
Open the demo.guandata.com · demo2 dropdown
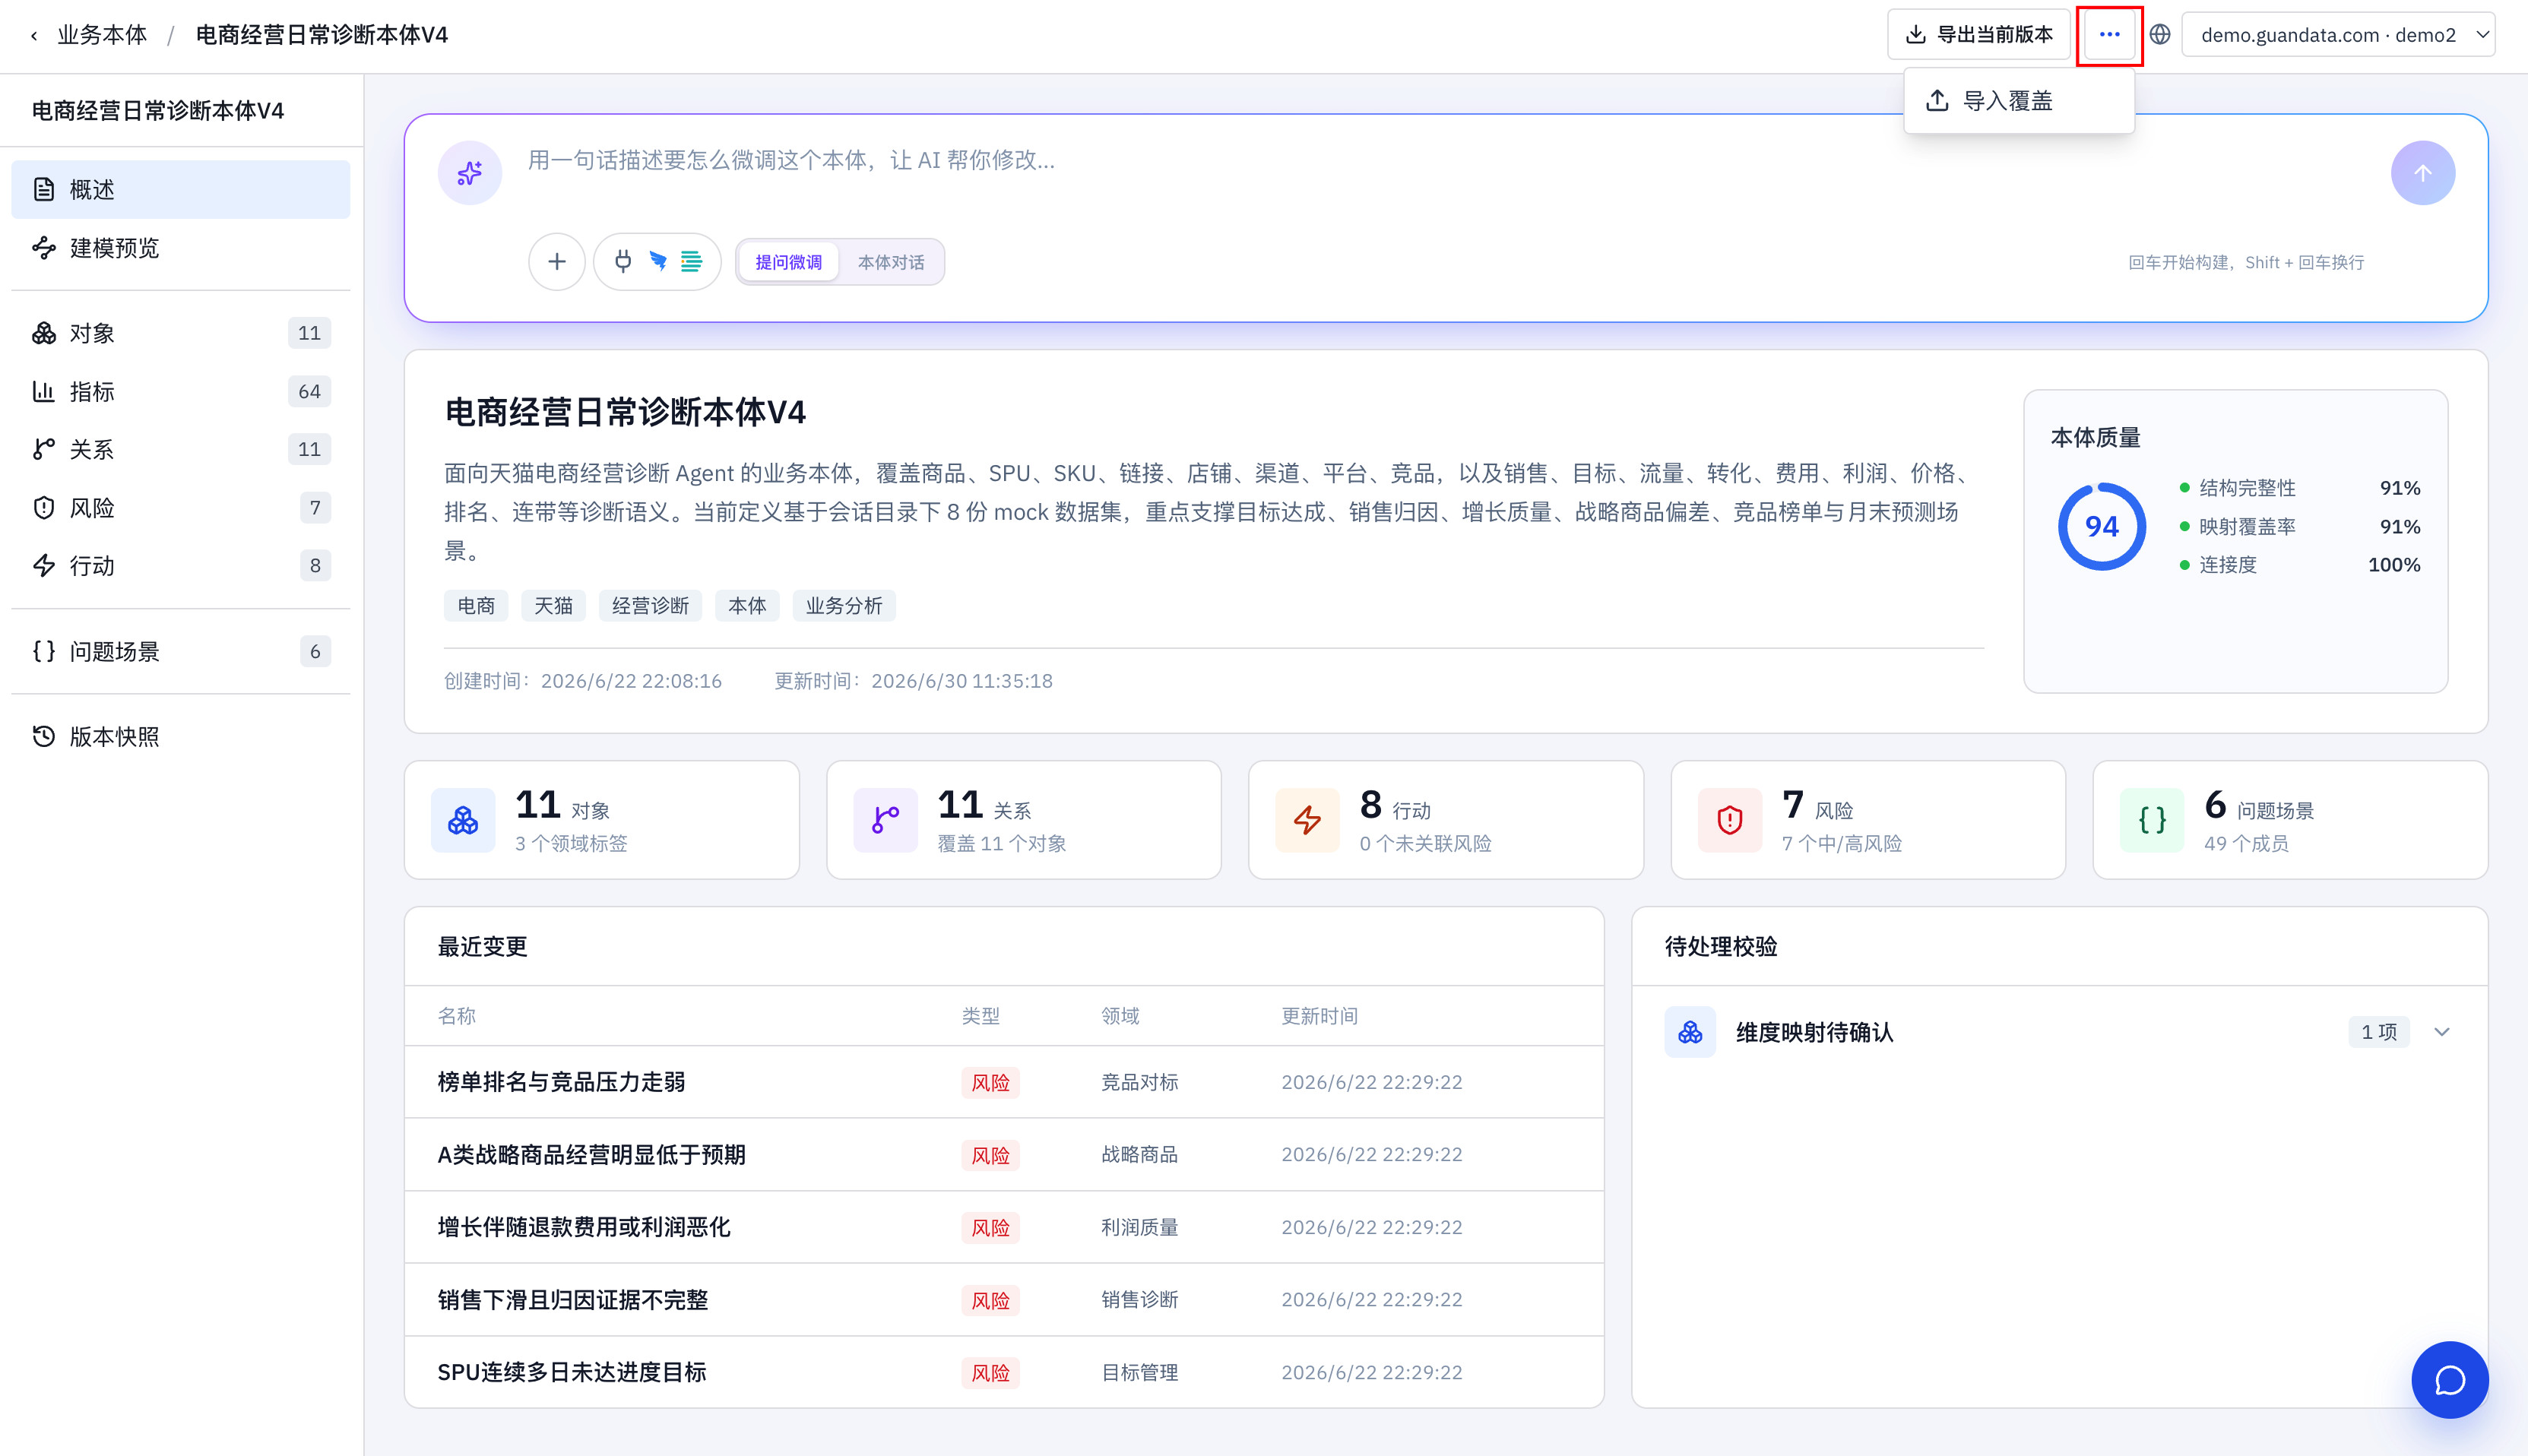tap(2338, 35)
